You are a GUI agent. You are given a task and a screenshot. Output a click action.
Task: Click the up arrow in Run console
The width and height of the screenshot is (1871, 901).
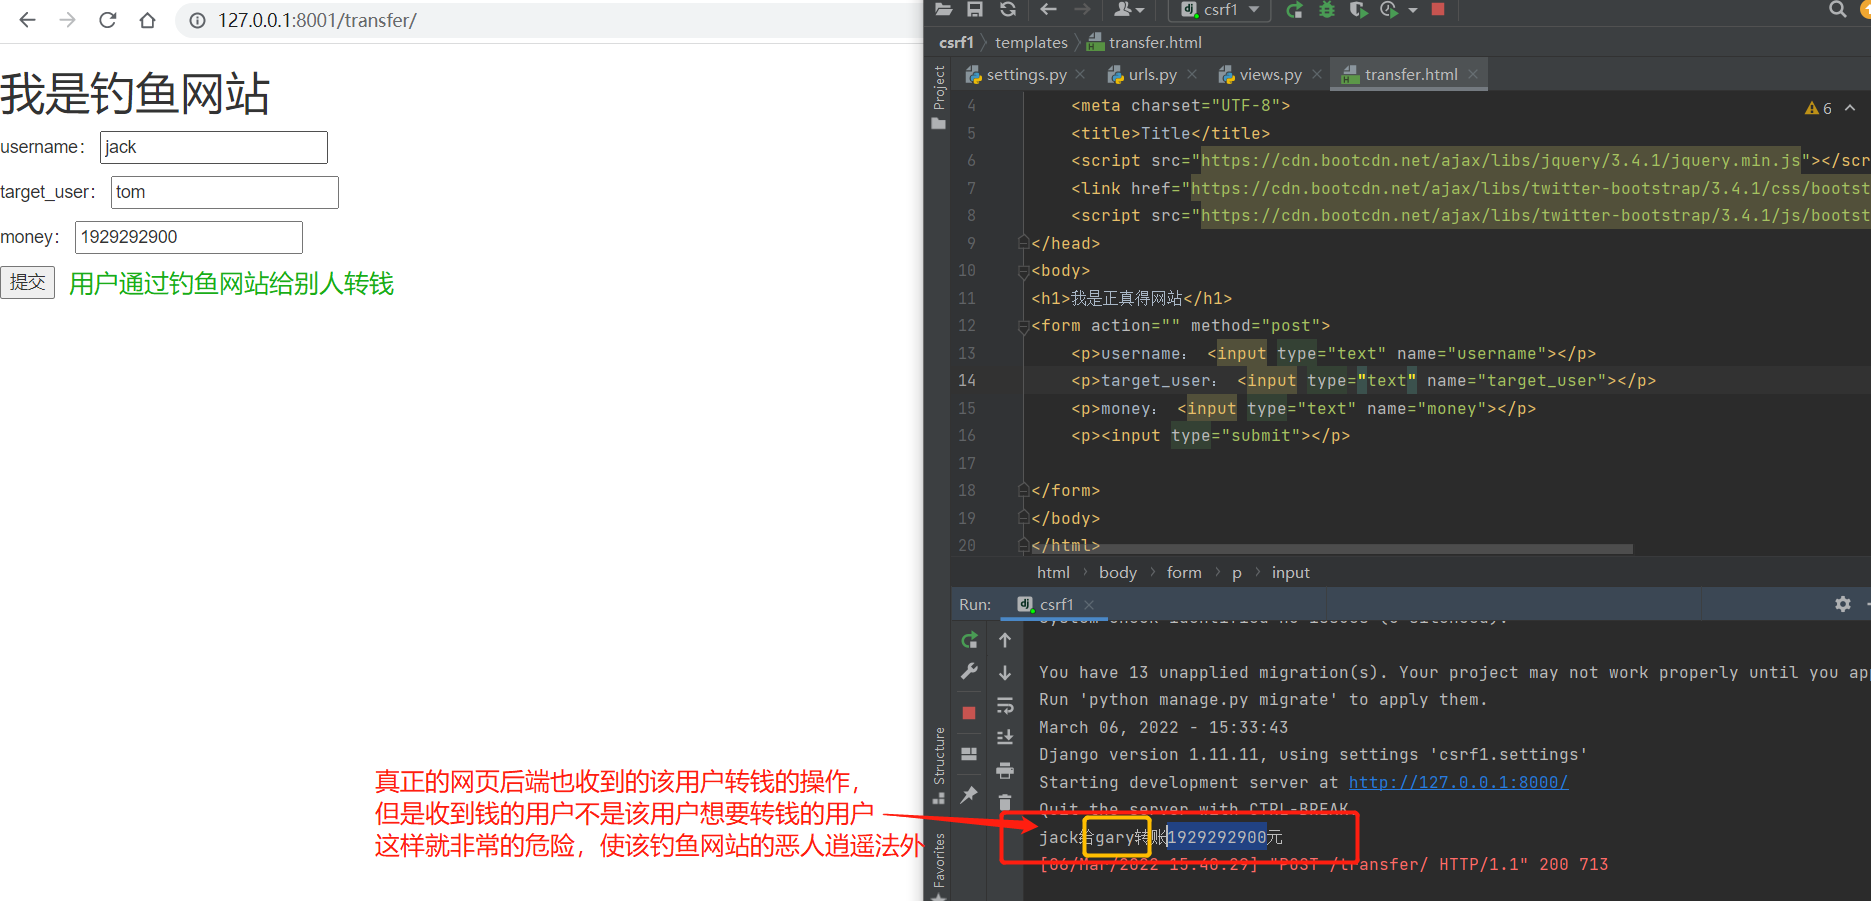pyautogui.click(x=1005, y=640)
